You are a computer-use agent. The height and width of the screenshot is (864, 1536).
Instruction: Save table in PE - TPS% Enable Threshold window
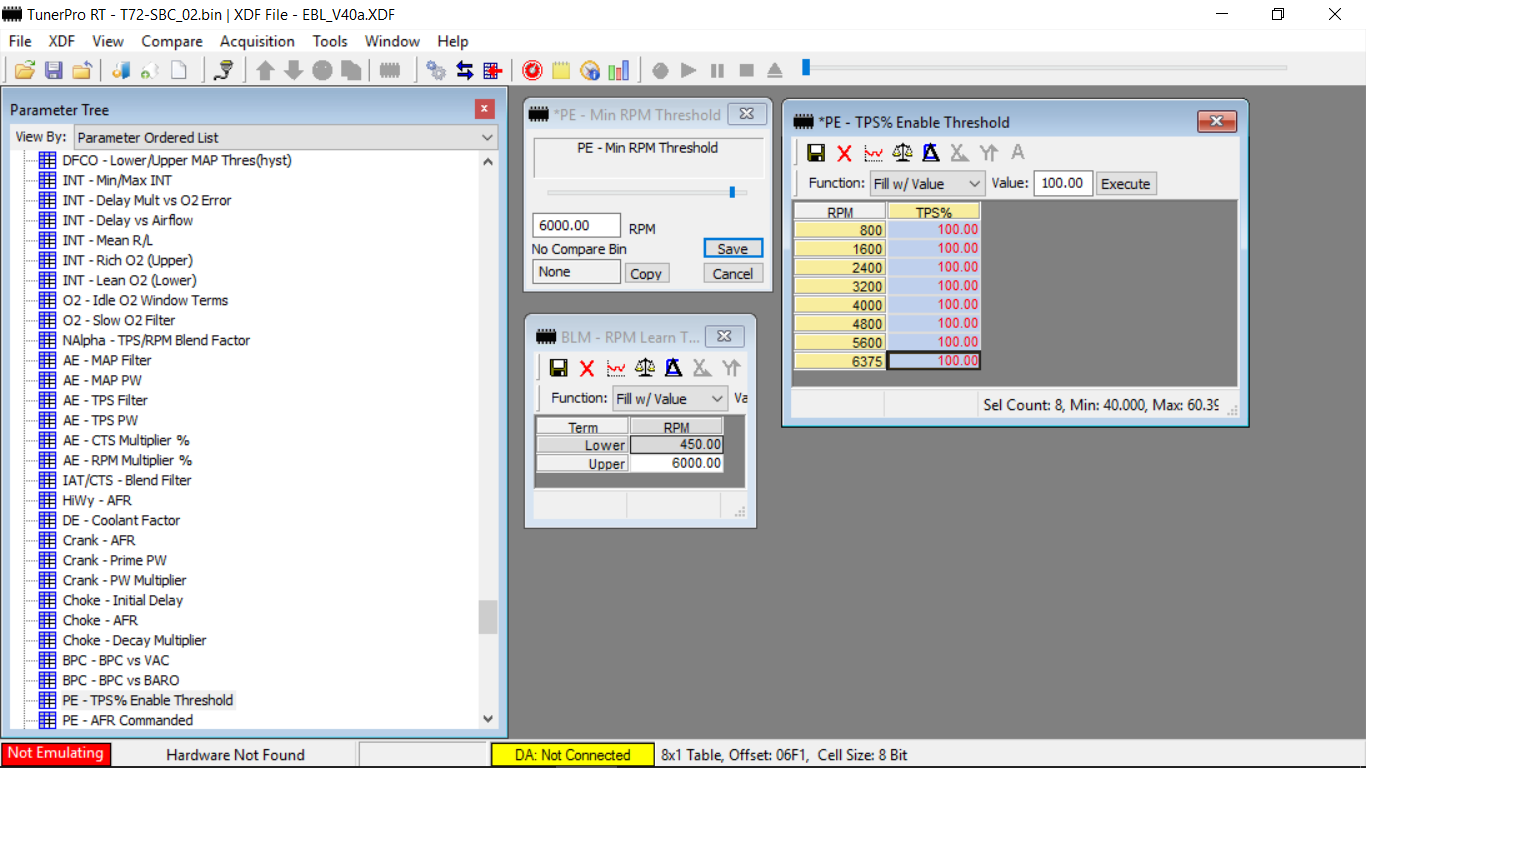coord(816,153)
